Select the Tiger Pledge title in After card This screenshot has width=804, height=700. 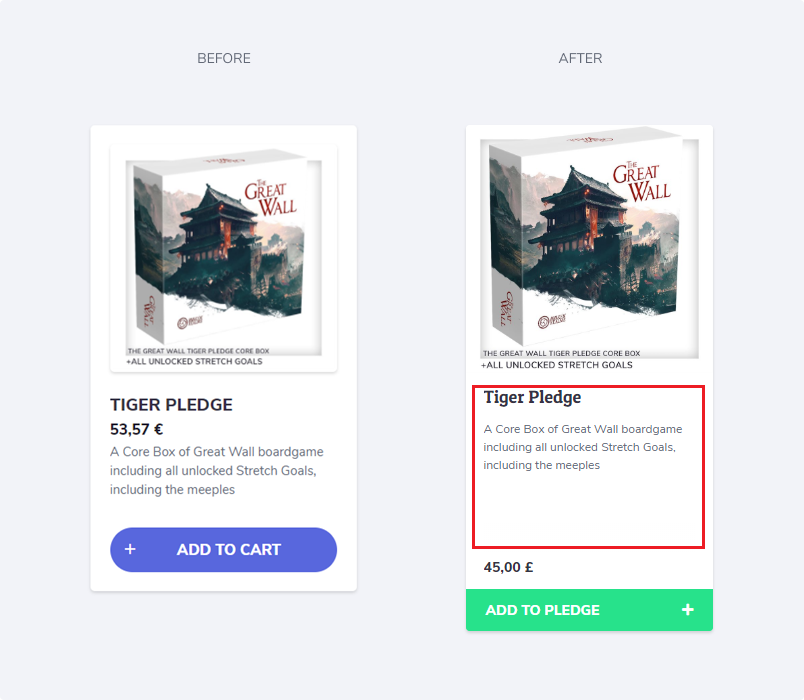coord(532,397)
